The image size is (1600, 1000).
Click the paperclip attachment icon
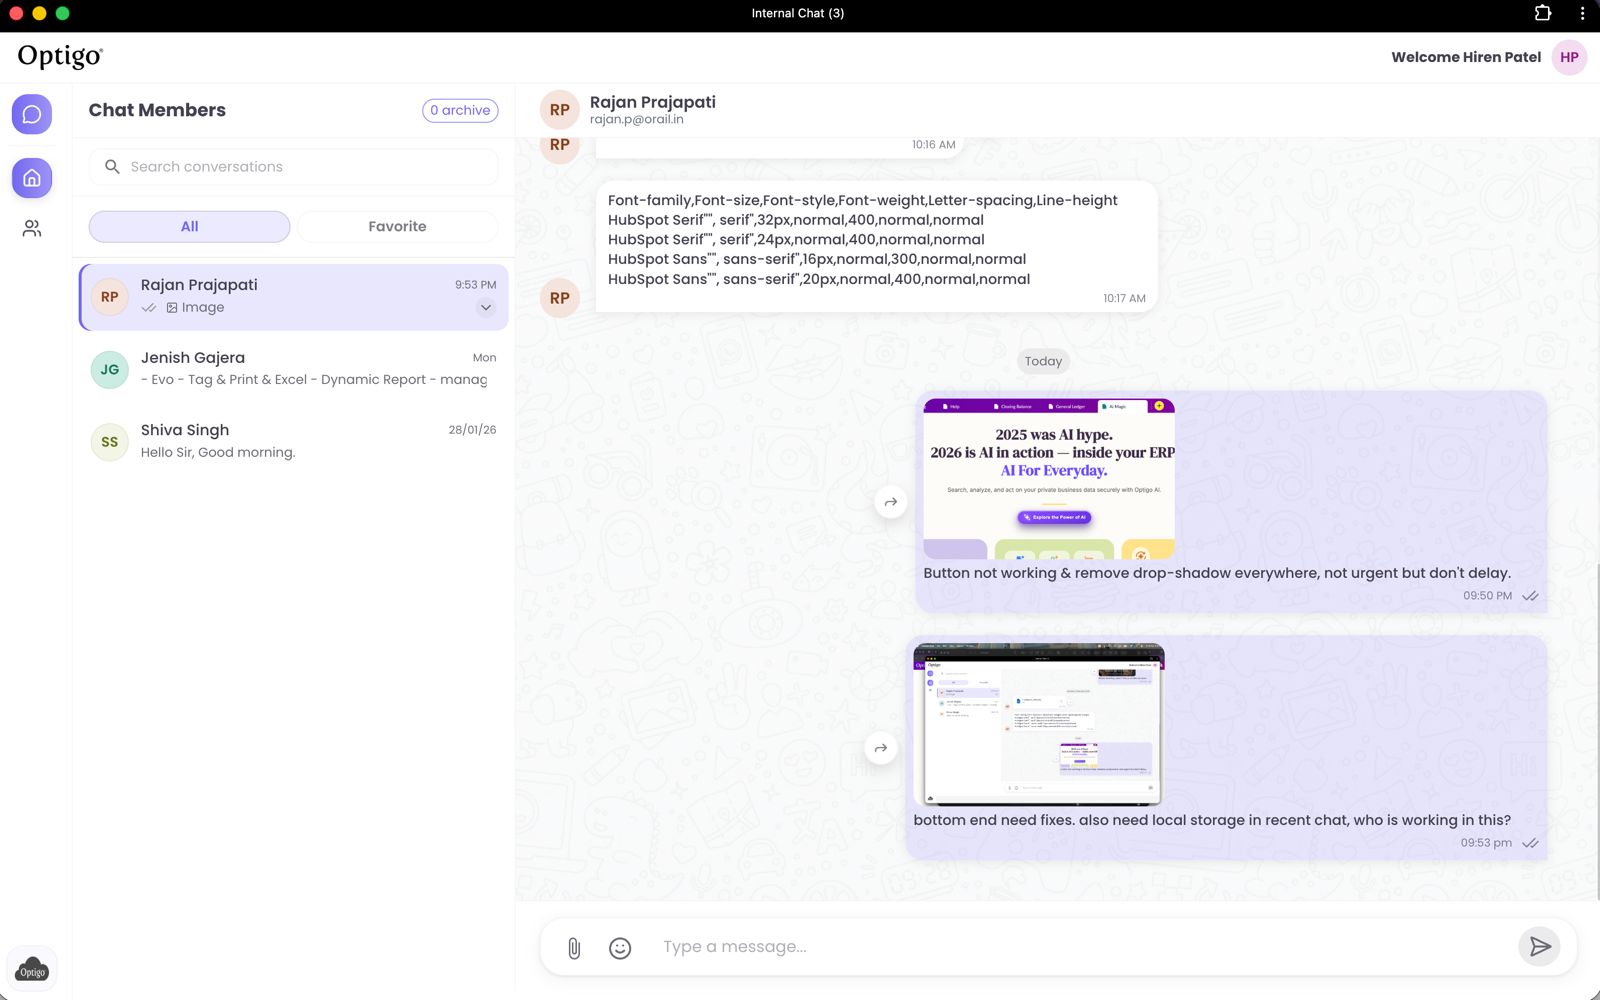coord(574,948)
